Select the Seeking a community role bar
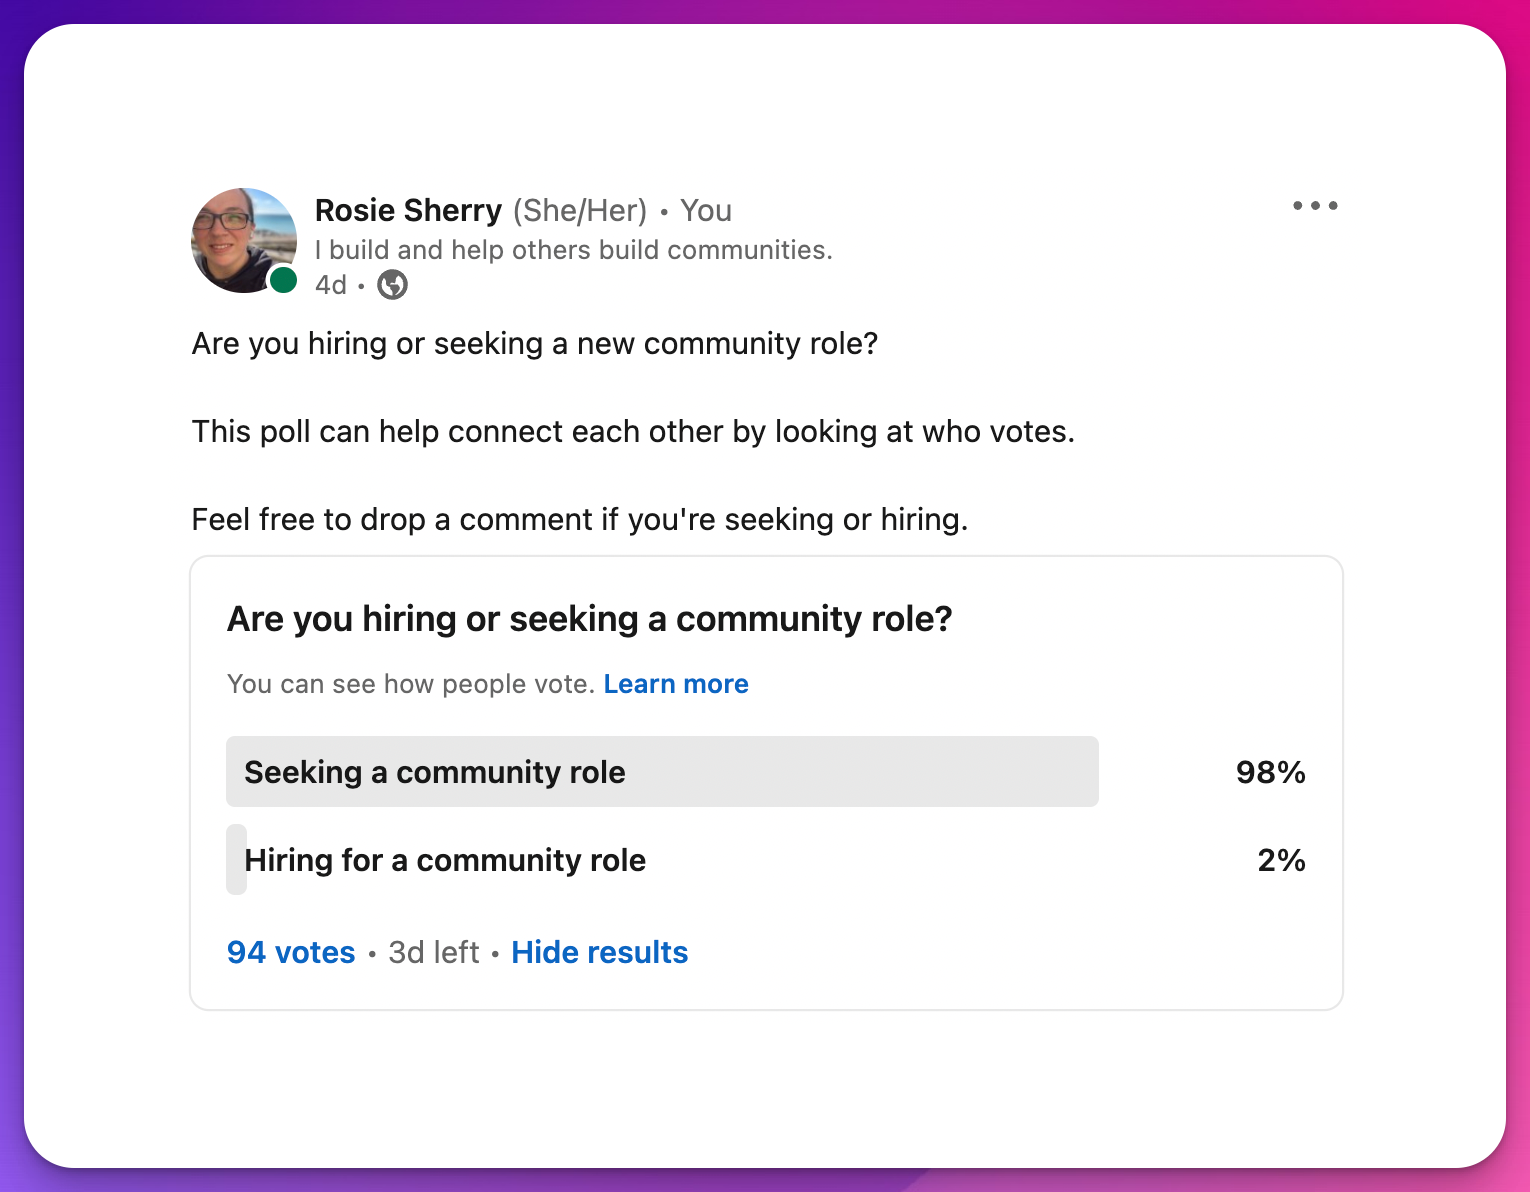Viewport: 1530px width, 1192px height. (x=662, y=772)
